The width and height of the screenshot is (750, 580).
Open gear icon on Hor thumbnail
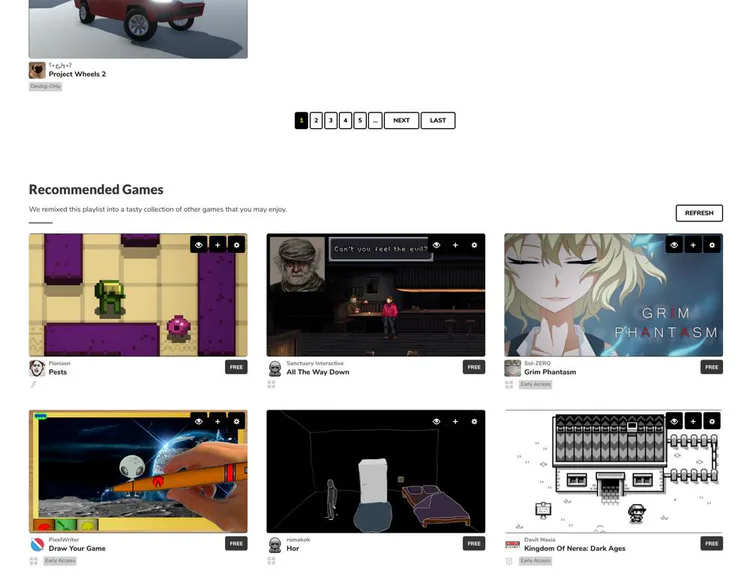tap(474, 421)
